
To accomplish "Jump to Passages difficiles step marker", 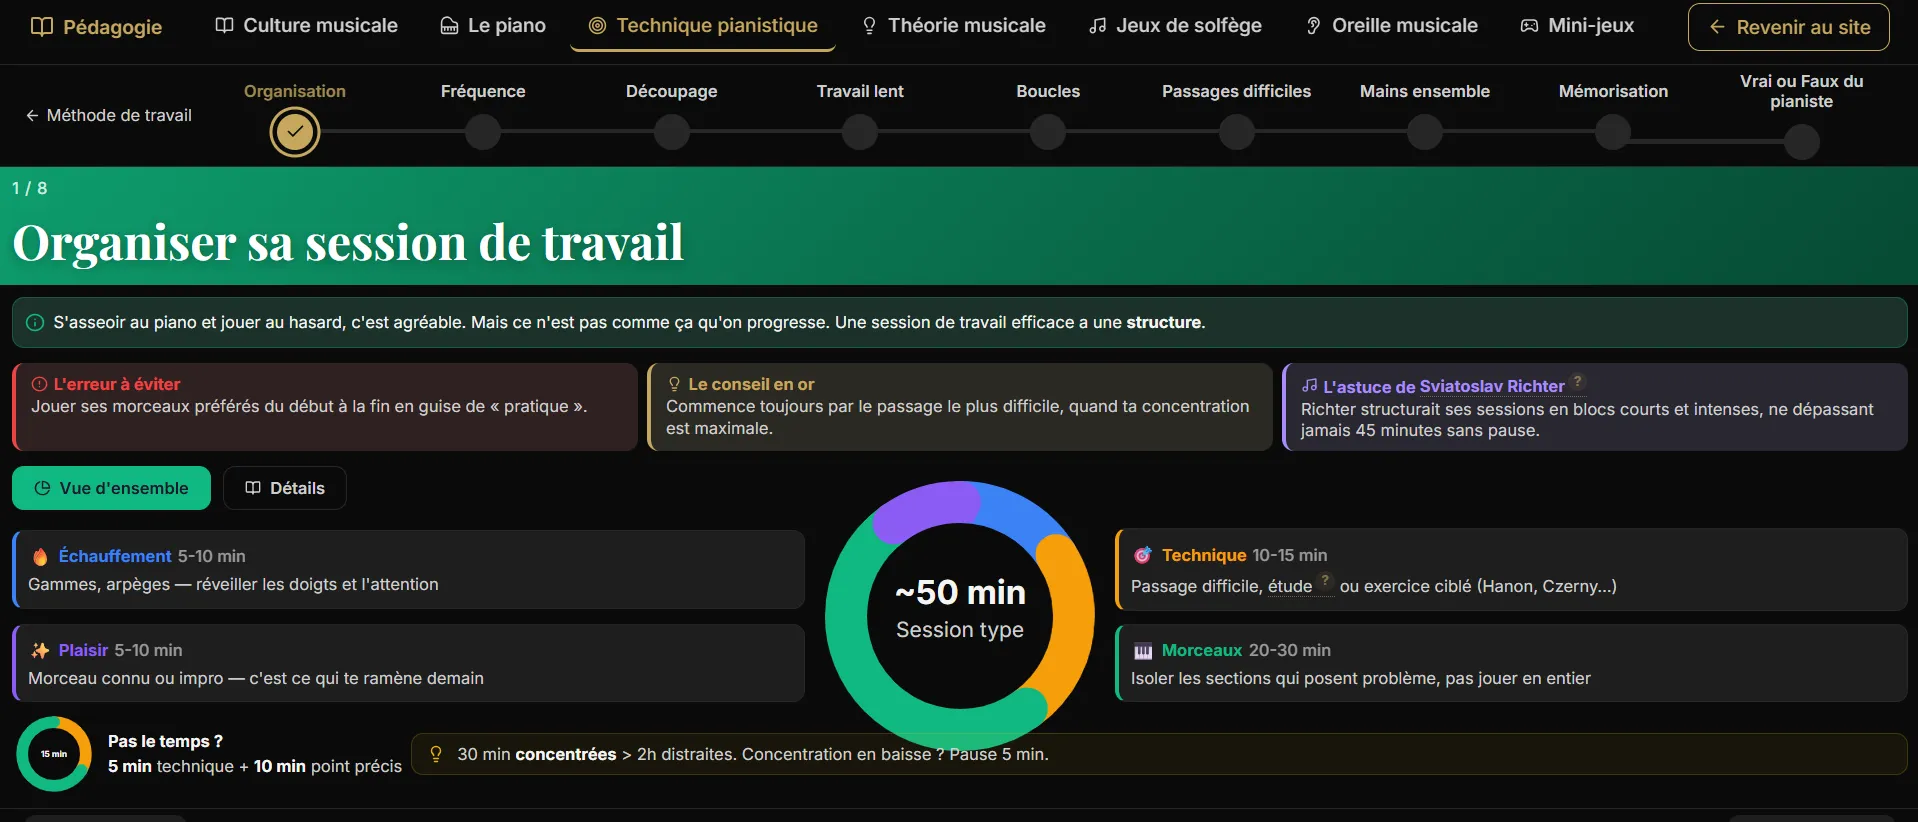I will [x=1237, y=131].
